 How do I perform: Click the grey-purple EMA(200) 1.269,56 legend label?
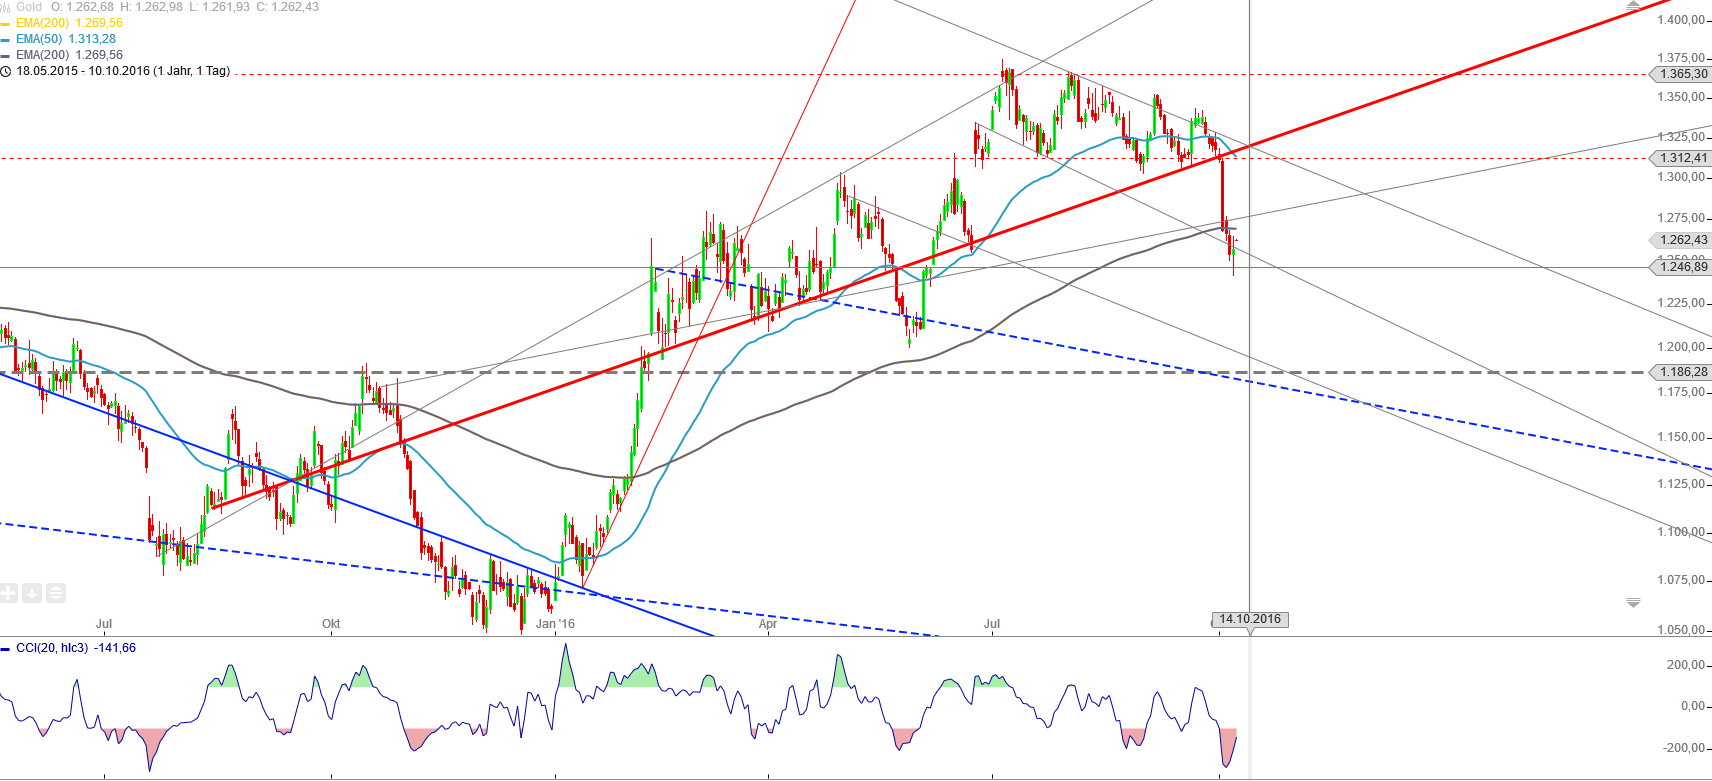[x=69, y=55]
